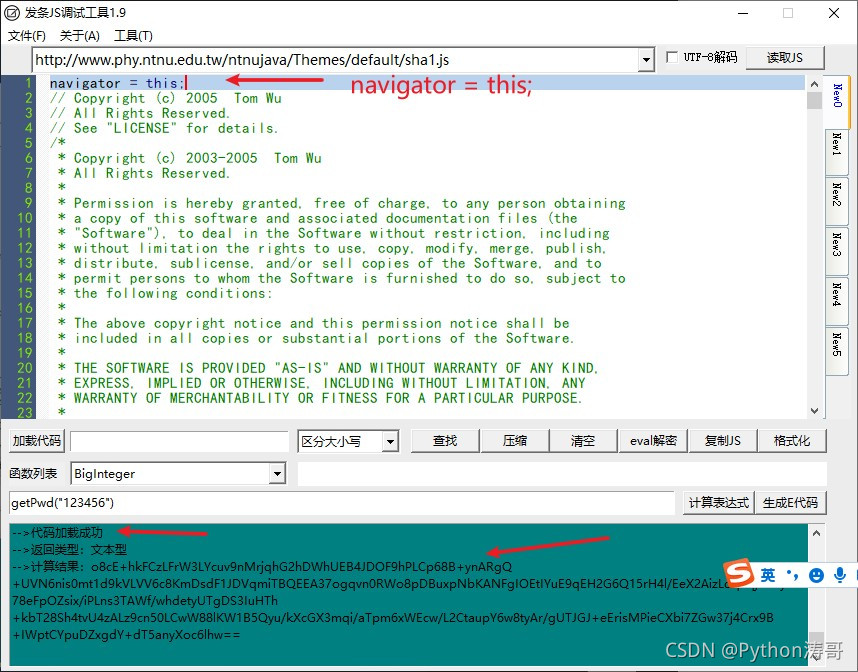Toggle the UTF-8解码 checkbox
This screenshot has height=672, width=858.
pyautogui.click(x=672, y=57)
